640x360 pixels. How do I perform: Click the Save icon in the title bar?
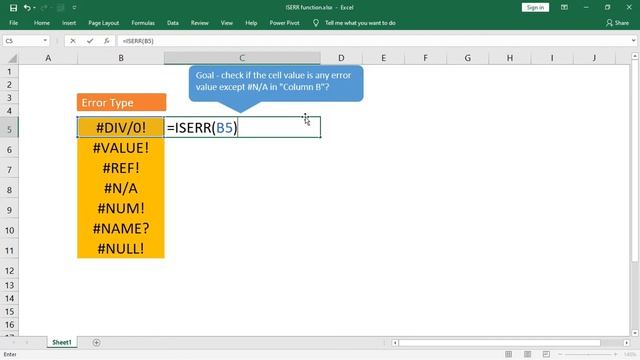coord(13,7)
